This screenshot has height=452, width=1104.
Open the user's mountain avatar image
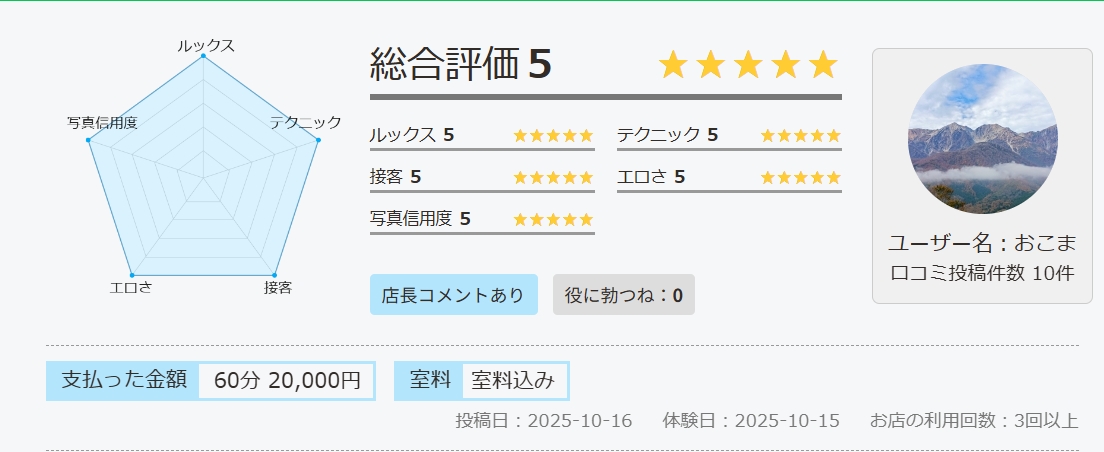(982, 139)
